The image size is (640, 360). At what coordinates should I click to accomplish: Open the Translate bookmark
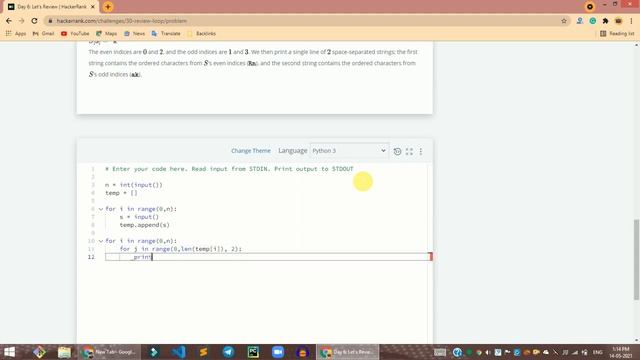point(166,33)
